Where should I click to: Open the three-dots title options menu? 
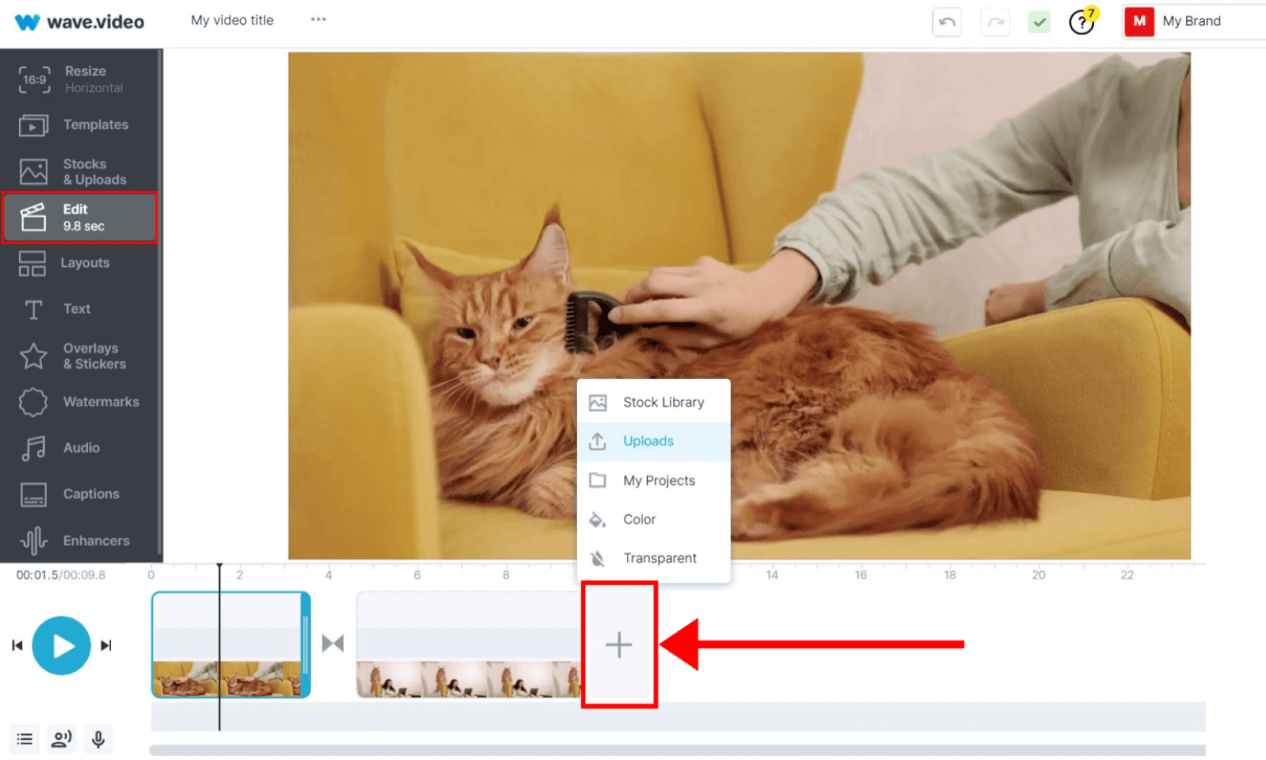click(x=318, y=20)
